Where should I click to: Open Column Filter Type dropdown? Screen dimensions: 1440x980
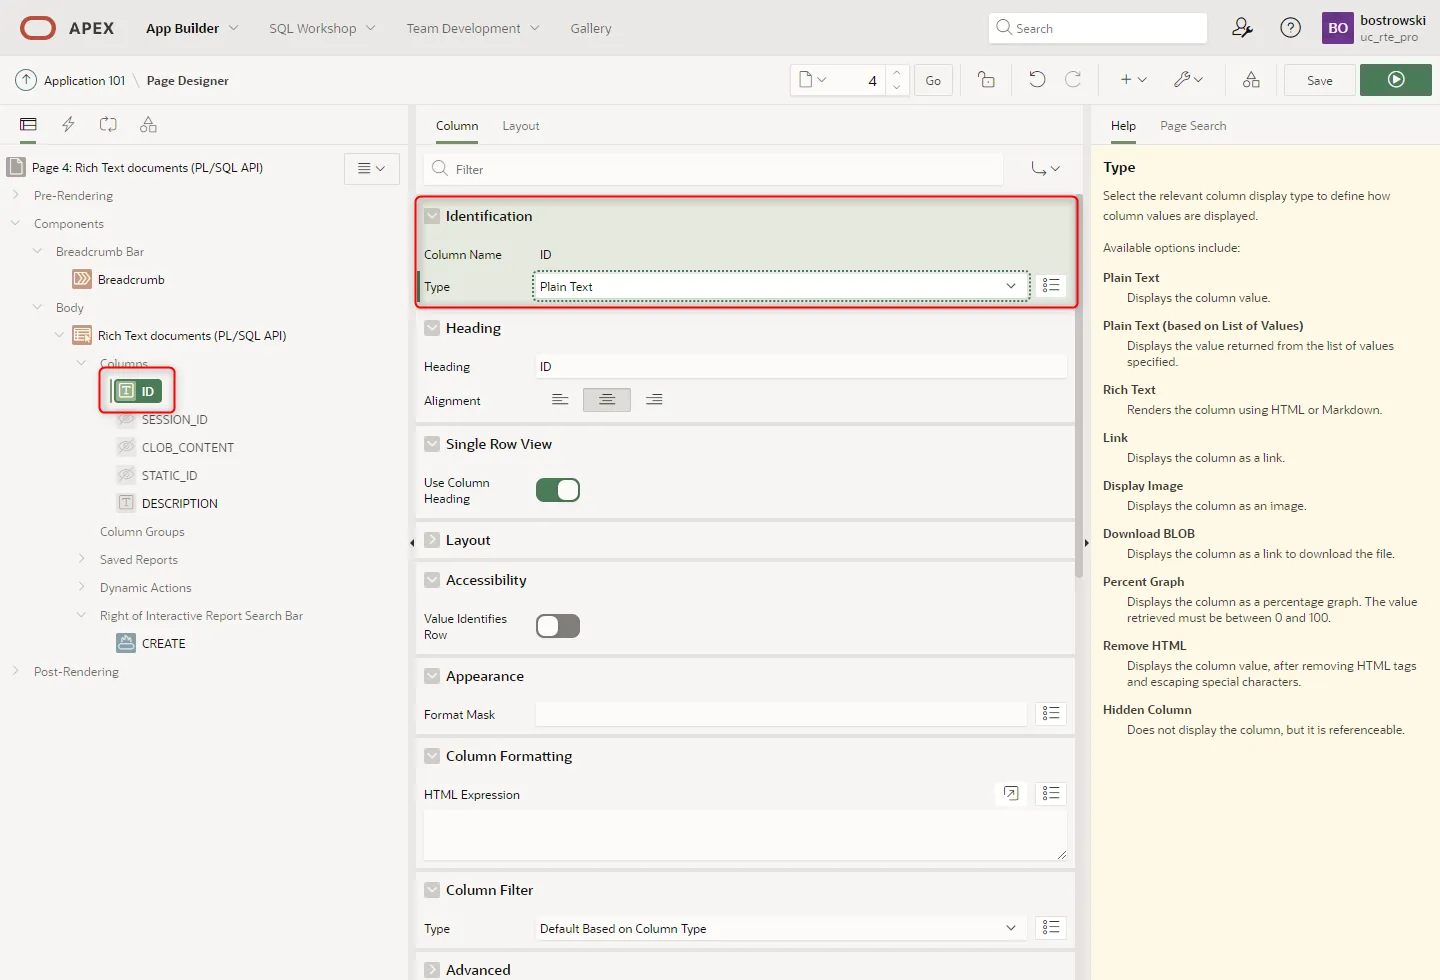780,929
